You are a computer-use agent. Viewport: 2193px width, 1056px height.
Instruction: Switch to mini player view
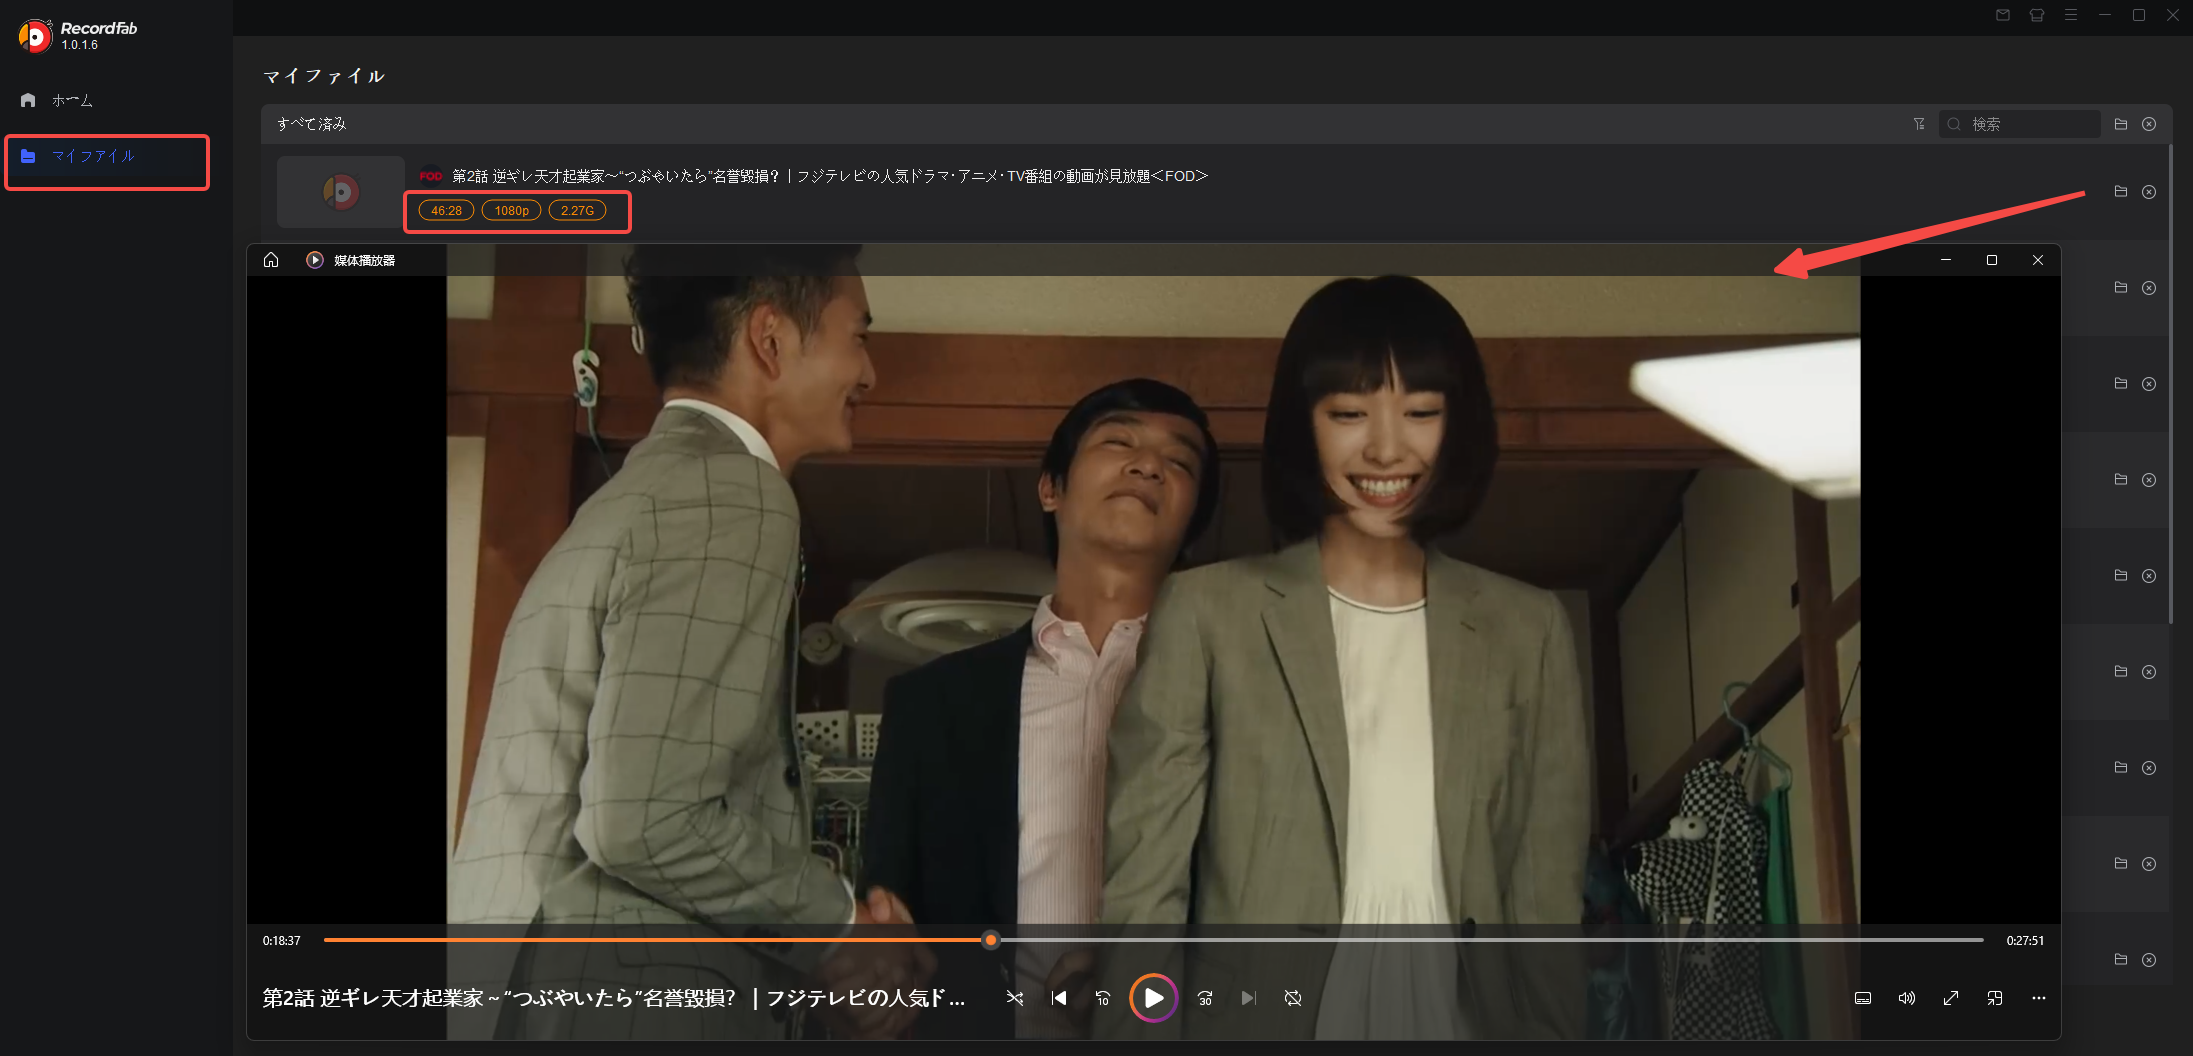tap(1995, 998)
